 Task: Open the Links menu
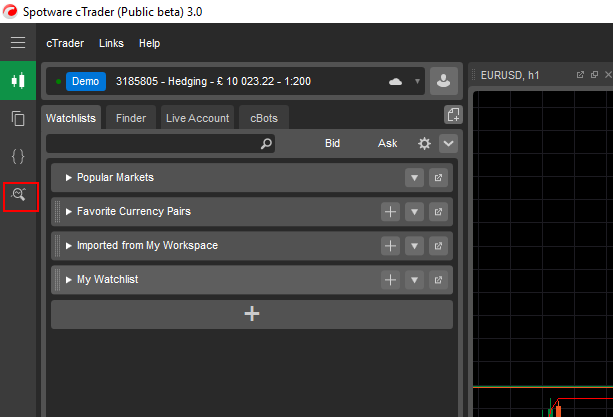[111, 43]
